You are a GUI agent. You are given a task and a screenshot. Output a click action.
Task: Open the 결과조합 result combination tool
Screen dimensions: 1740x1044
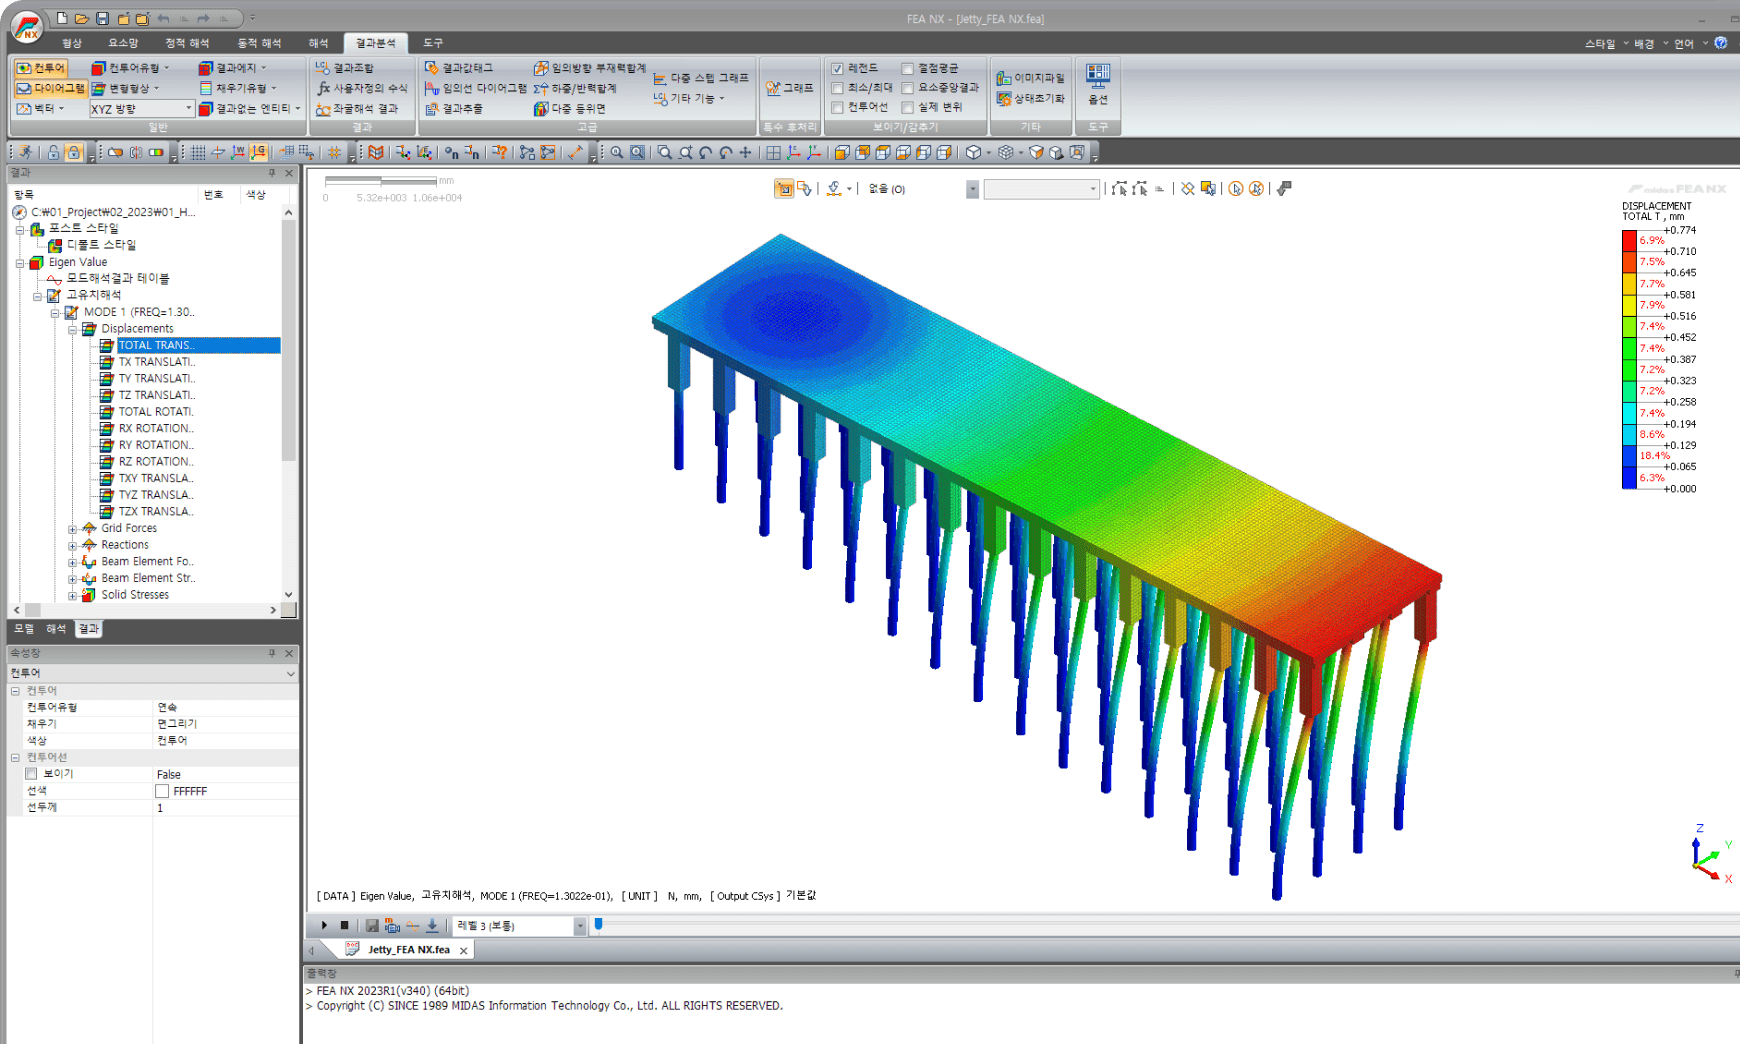coord(345,68)
